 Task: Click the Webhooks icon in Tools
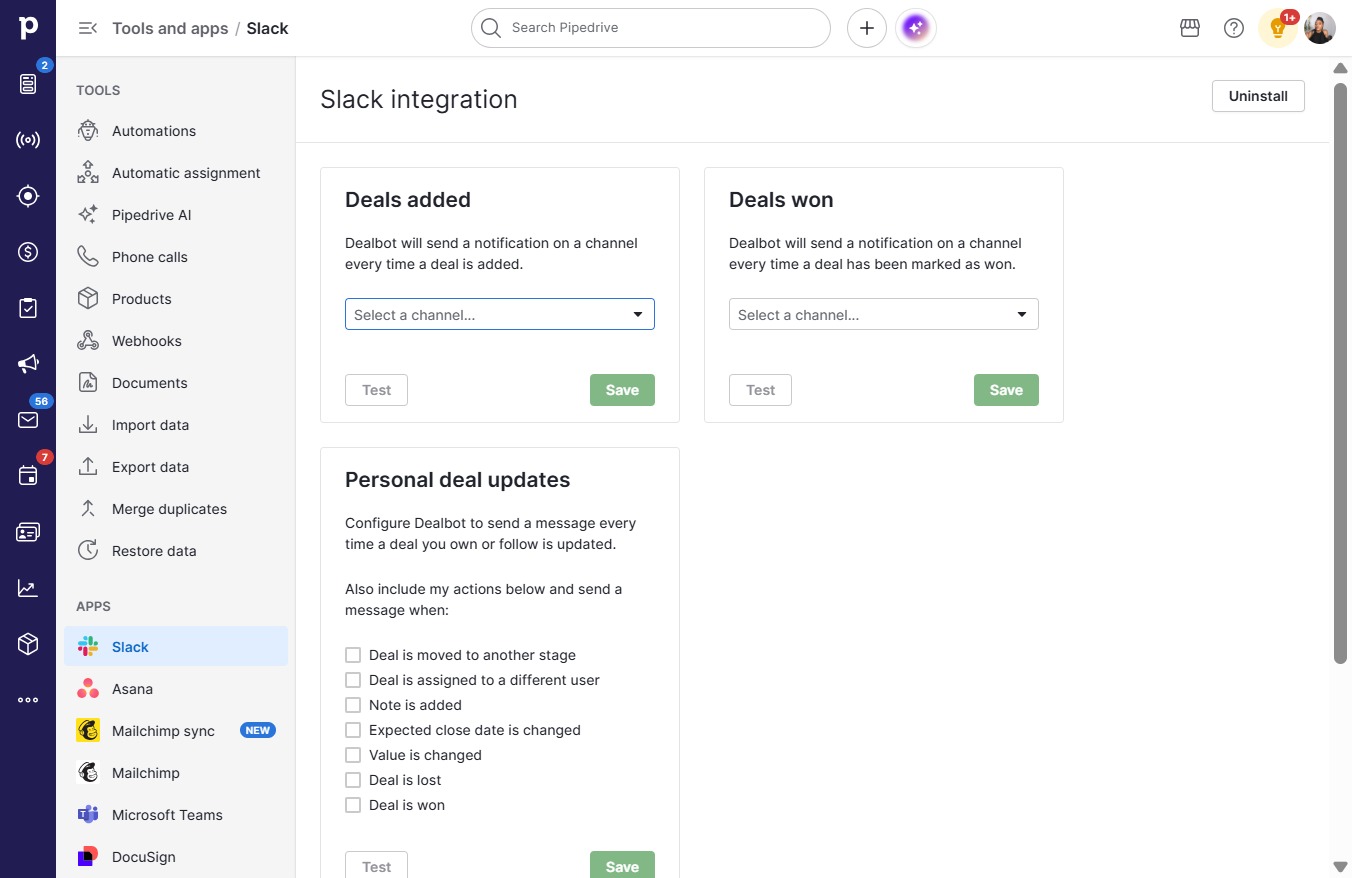point(88,341)
